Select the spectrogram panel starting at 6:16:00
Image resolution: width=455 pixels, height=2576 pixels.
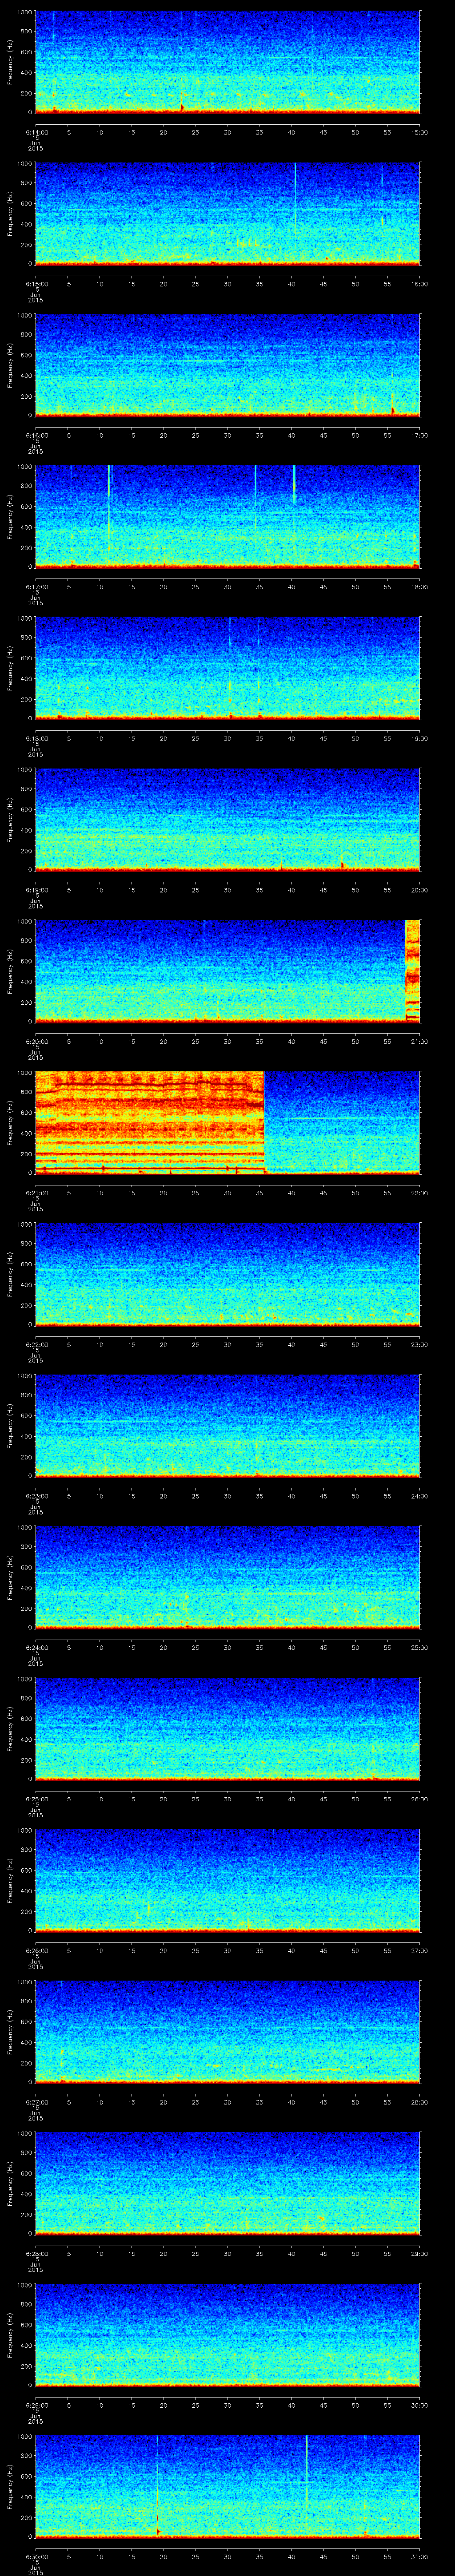point(227,365)
